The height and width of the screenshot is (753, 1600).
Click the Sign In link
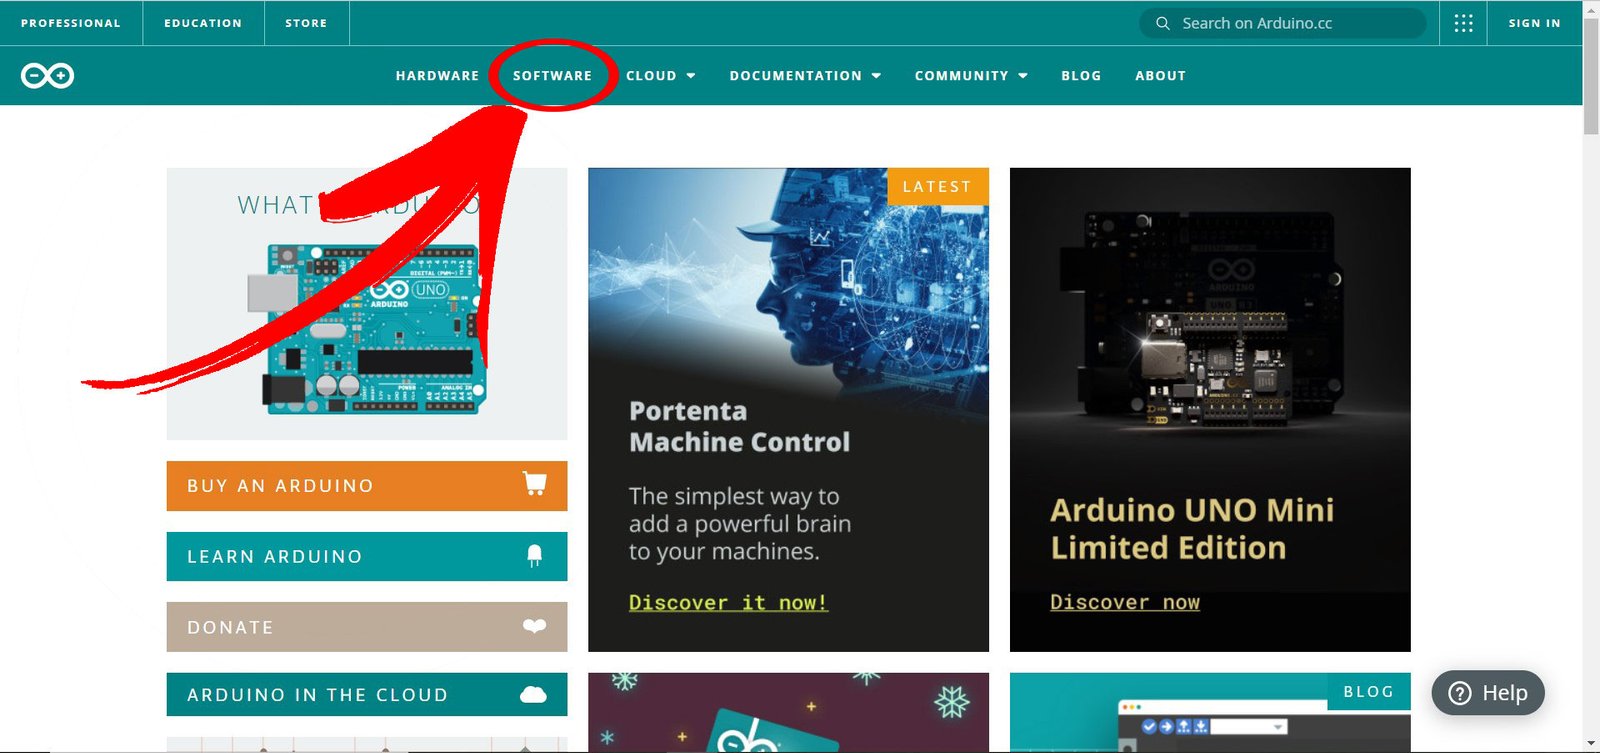[1534, 23]
